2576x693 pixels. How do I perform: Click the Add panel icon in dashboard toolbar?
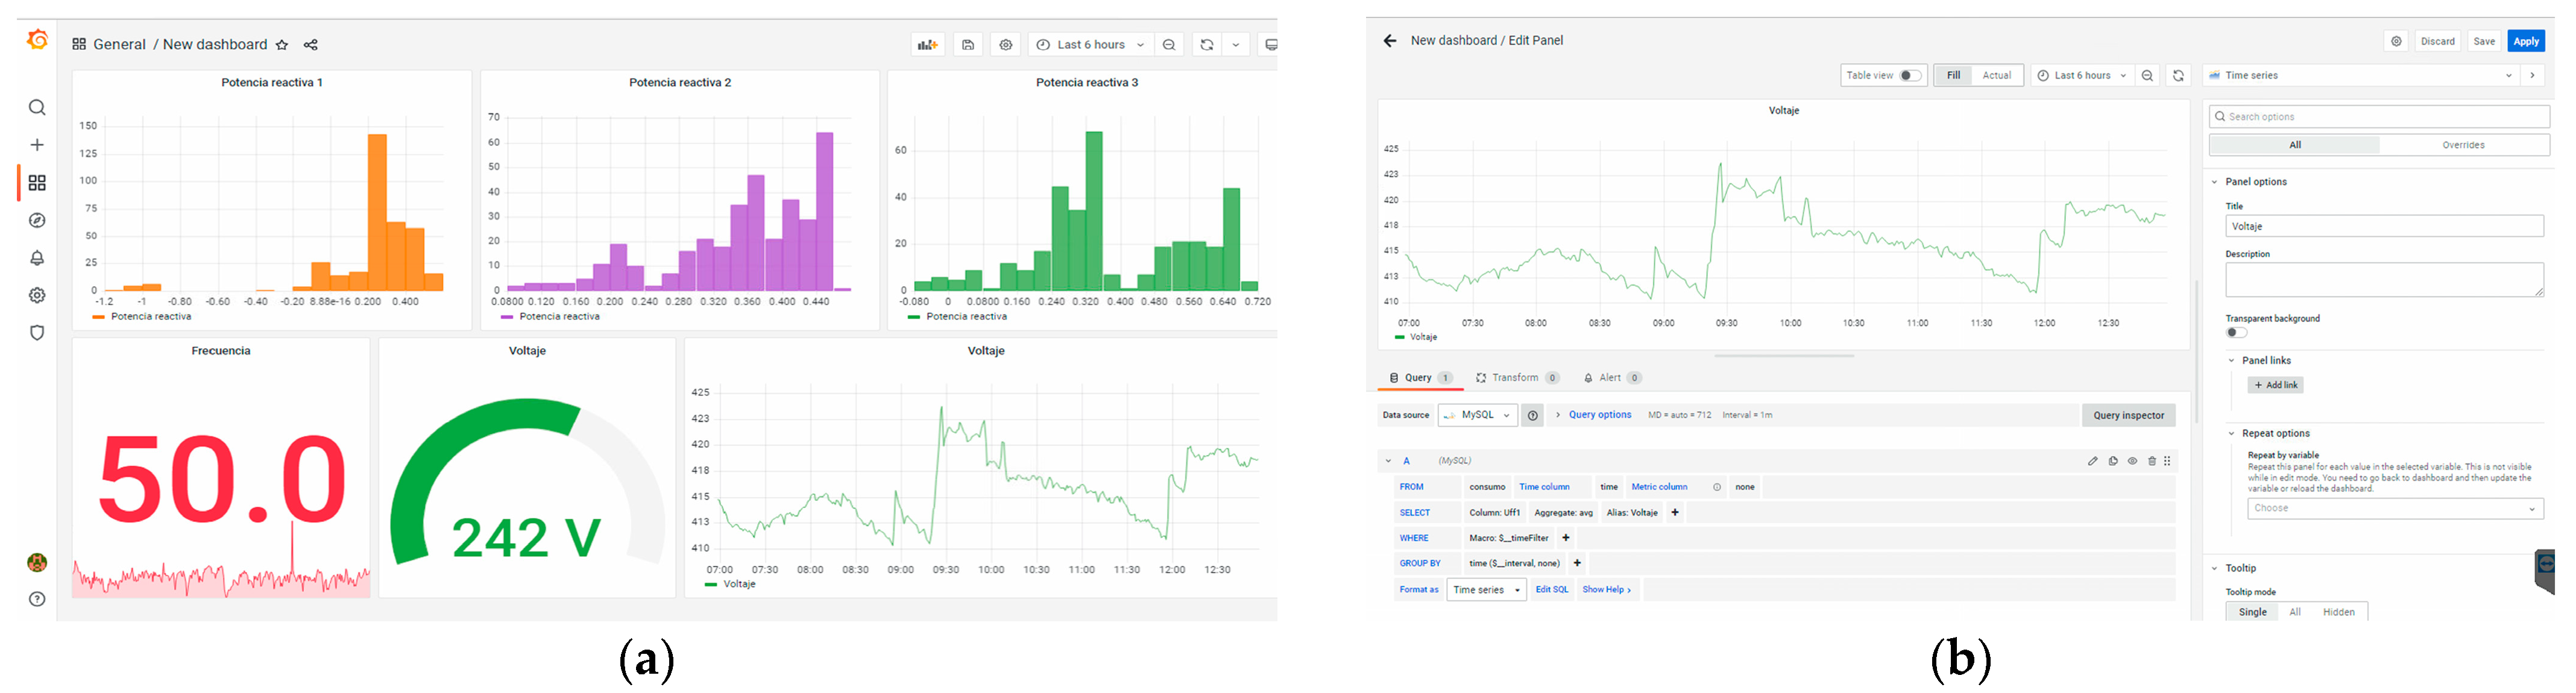(927, 45)
